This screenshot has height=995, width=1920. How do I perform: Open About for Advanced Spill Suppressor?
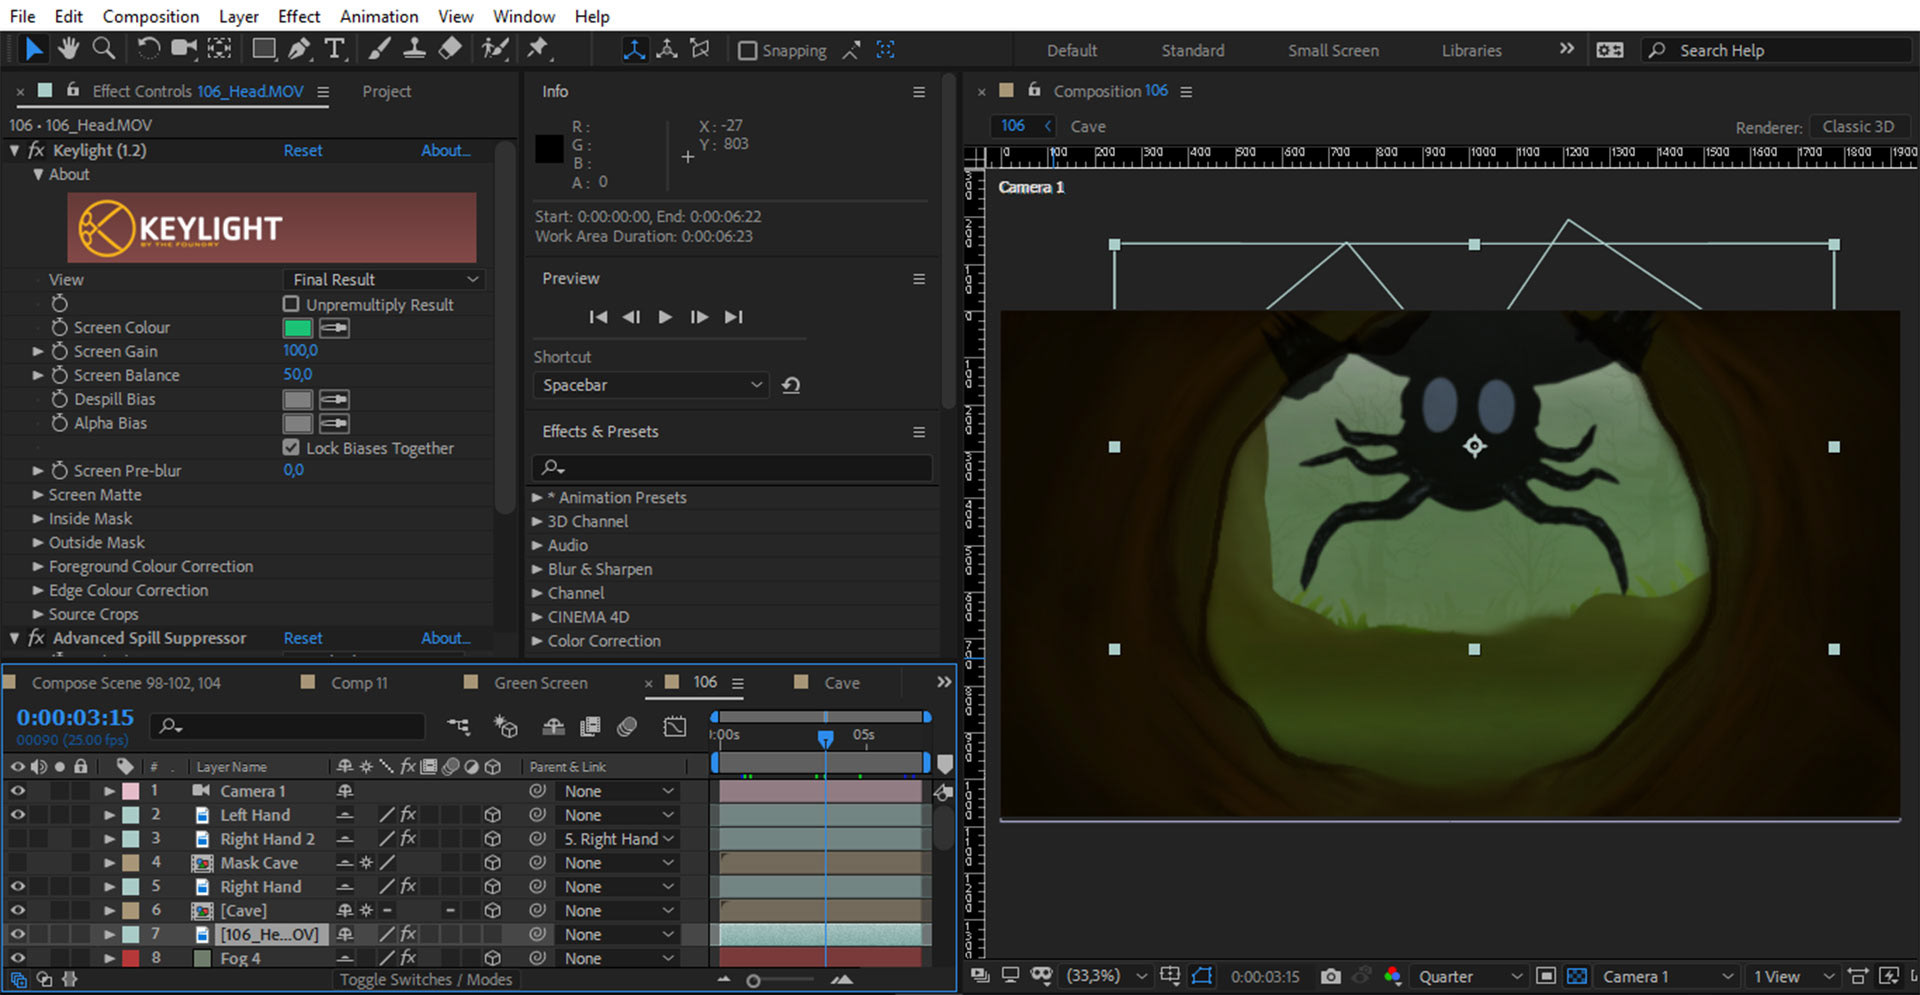445,638
